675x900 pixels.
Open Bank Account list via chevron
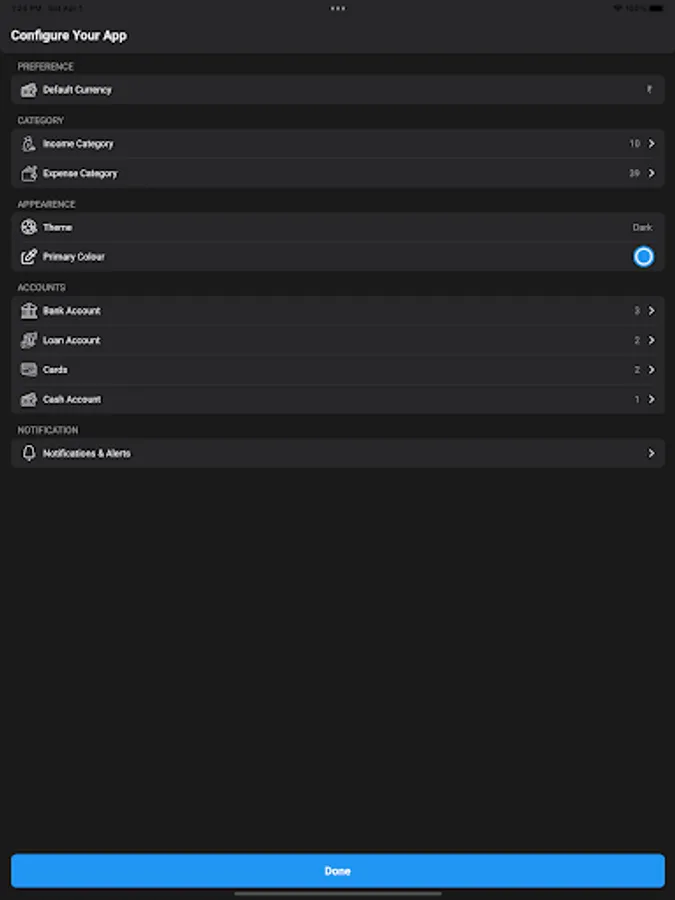(x=651, y=311)
